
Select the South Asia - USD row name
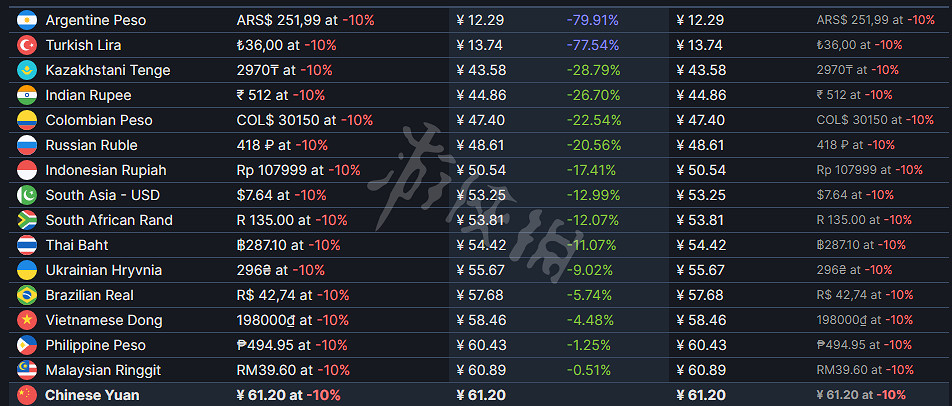[x=102, y=195]
